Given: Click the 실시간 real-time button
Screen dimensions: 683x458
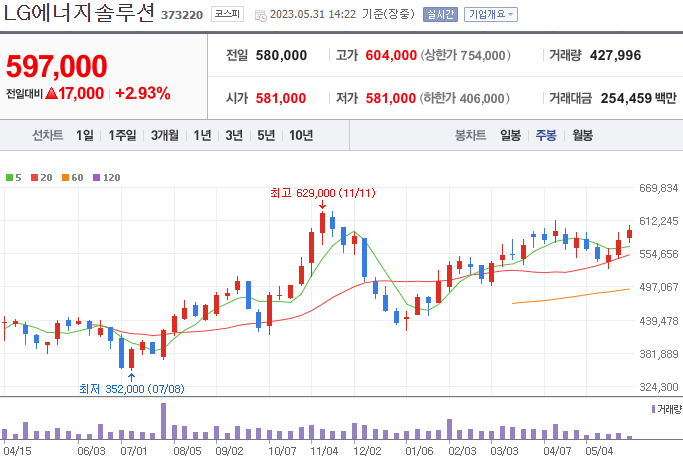Looking at the screenshot, I should pyautogui.click(x=440, y=14).
